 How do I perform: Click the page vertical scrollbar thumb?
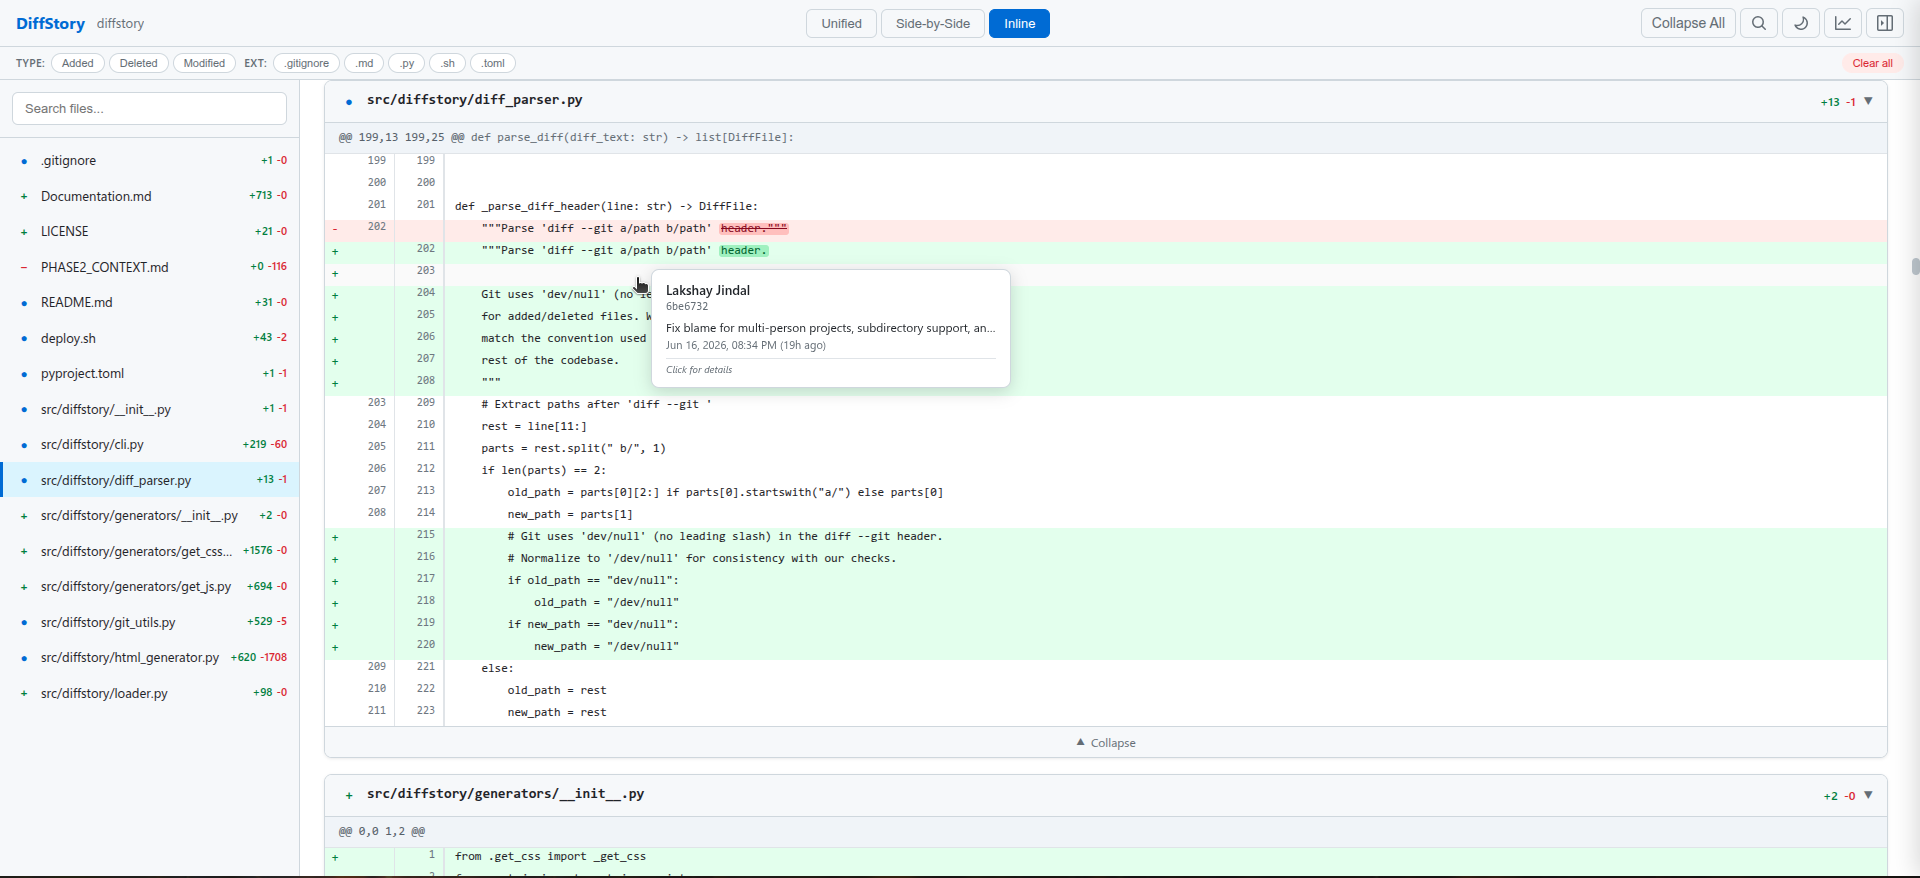(x=1915, y=266)
